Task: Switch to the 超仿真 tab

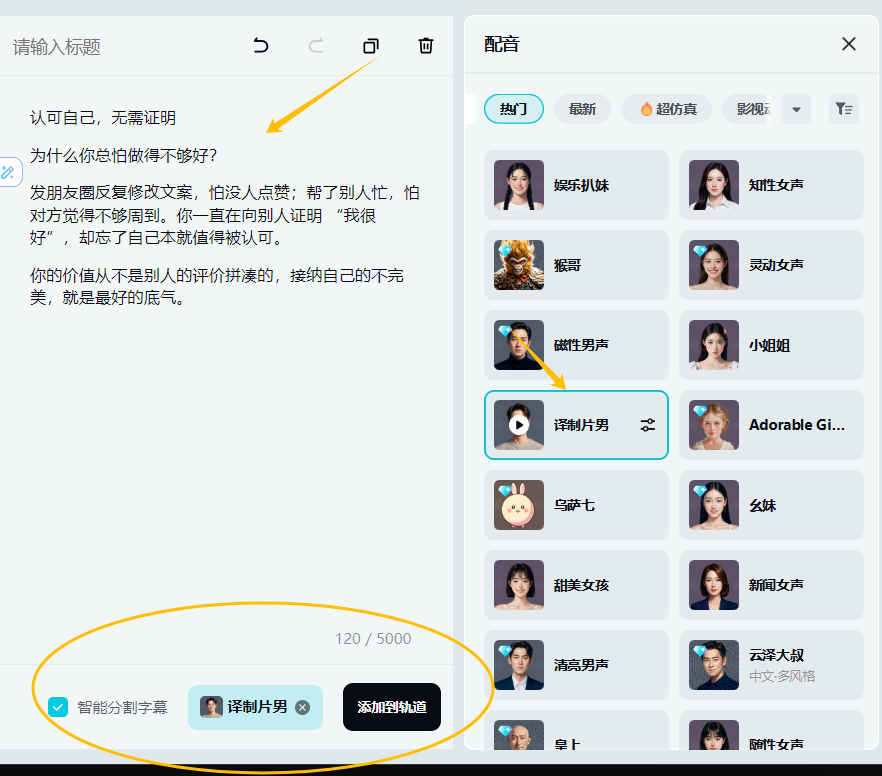Action: pos(666,109)
